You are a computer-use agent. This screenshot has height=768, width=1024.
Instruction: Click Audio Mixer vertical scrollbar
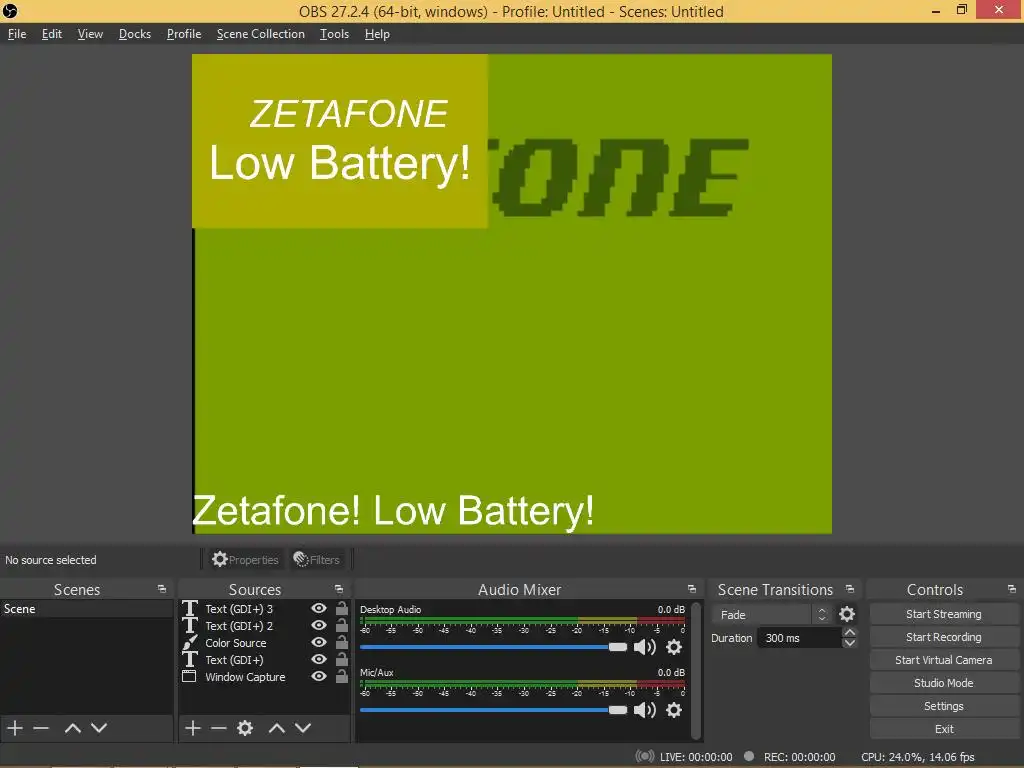click(696, 670)
